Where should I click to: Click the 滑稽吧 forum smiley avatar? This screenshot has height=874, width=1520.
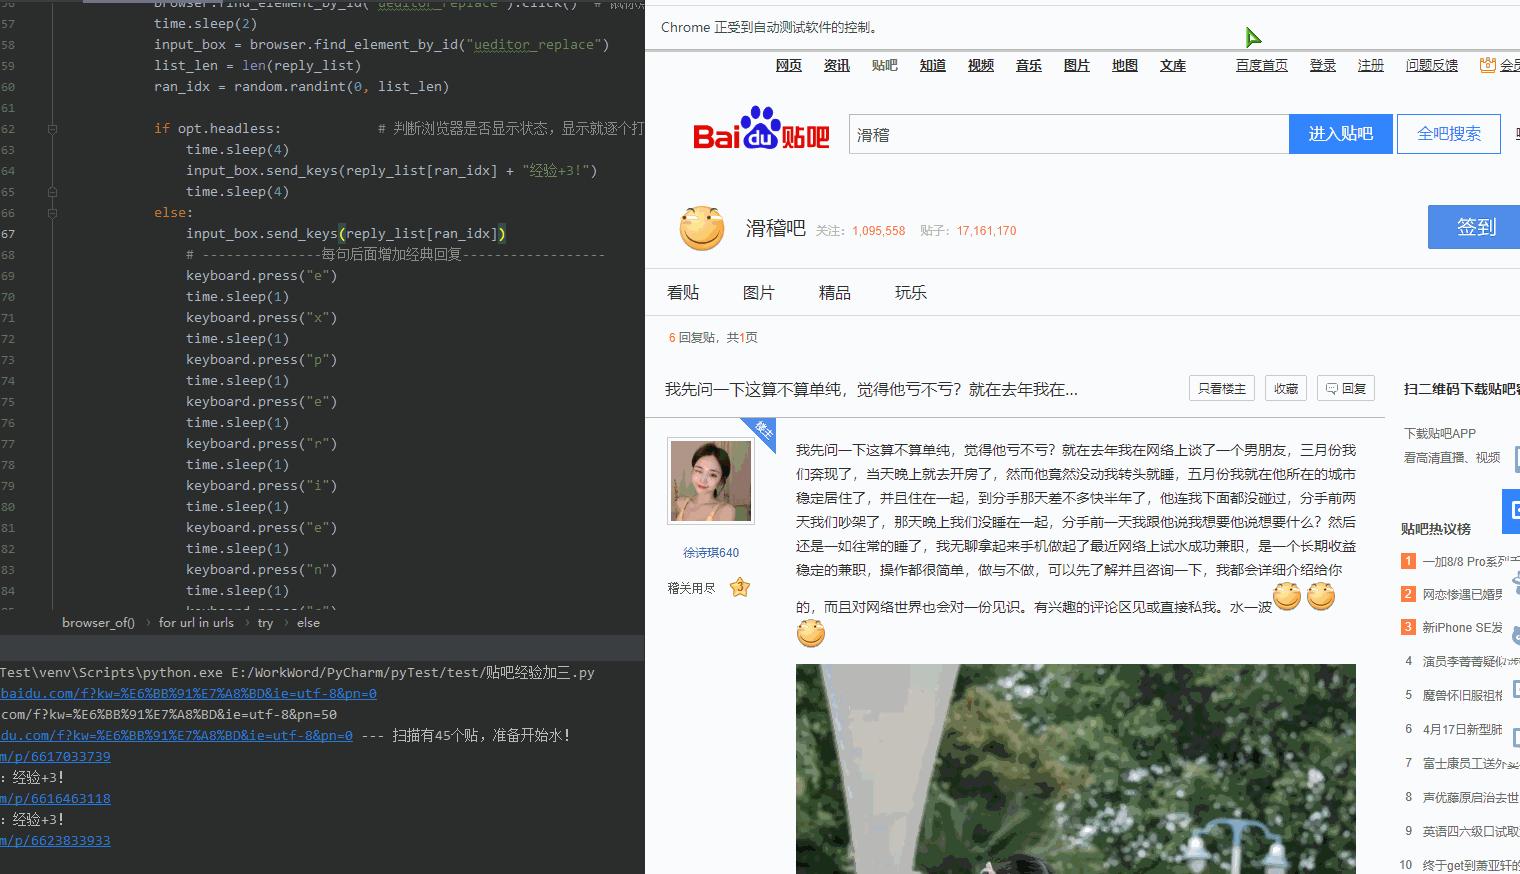(702, 228)
